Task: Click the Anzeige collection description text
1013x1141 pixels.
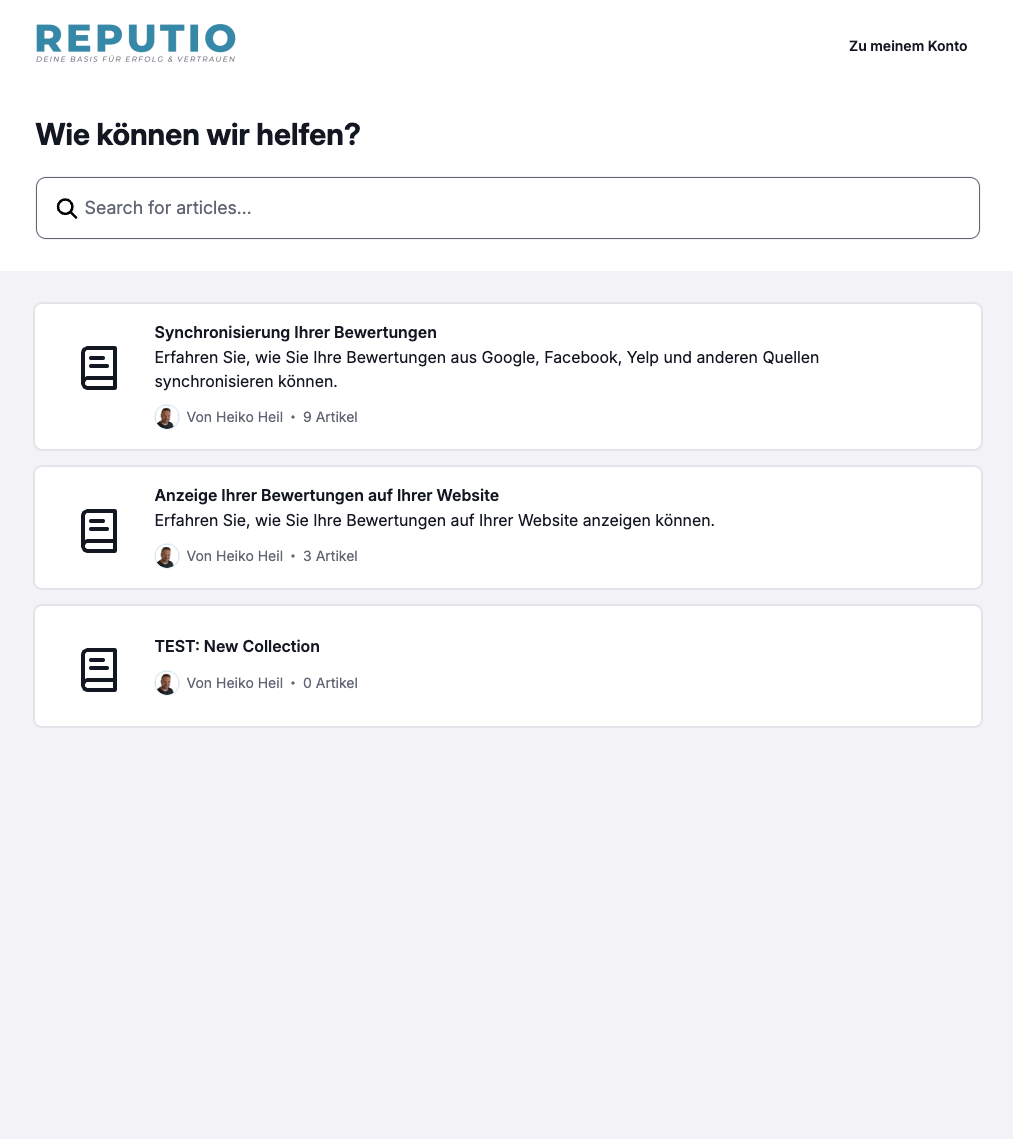Action: pyautogui.click(x=434, y=520)
